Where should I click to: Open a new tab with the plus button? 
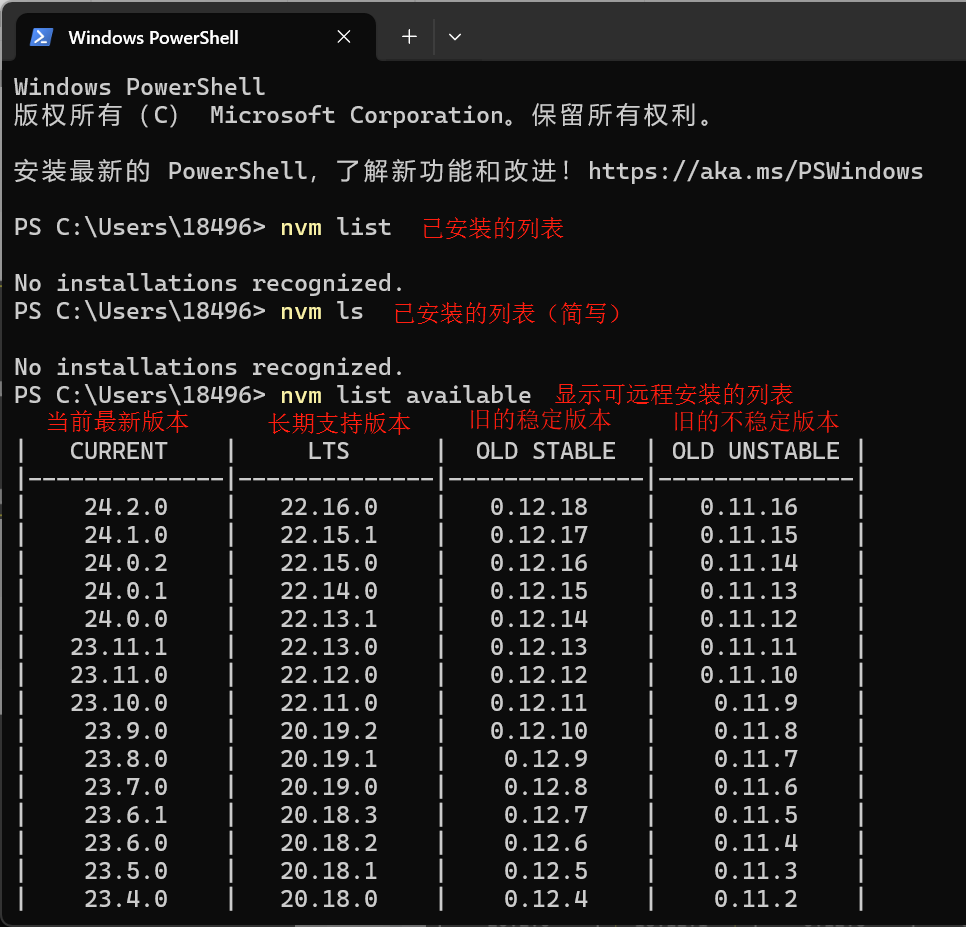409,37
